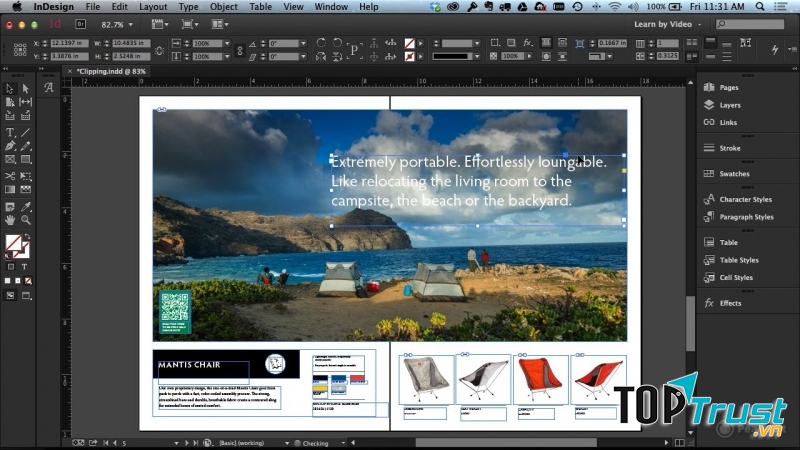Open the Layers panel
The image size is (800, 450).
(730, 105)
